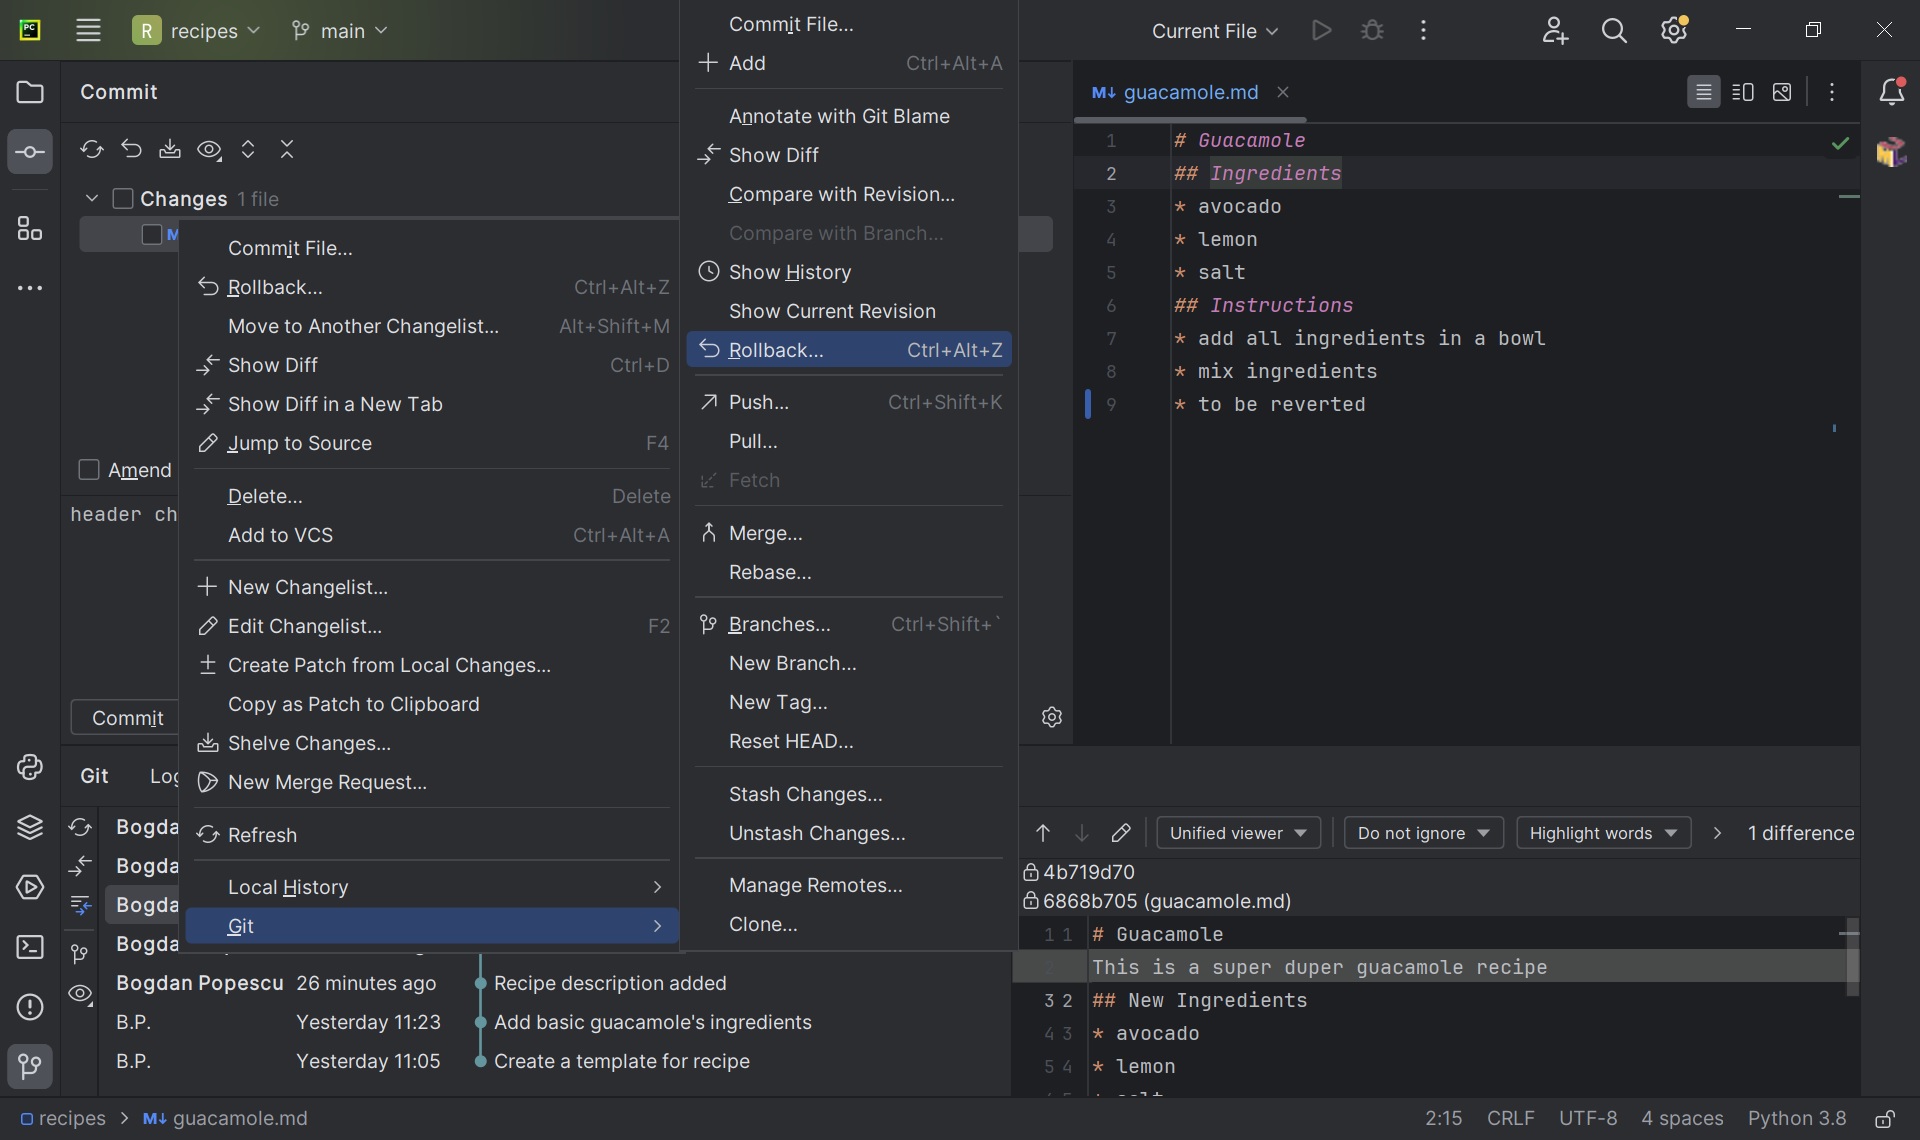Click the Commit button at bottom
1920x1140 pixels.
tap(126, 717)
